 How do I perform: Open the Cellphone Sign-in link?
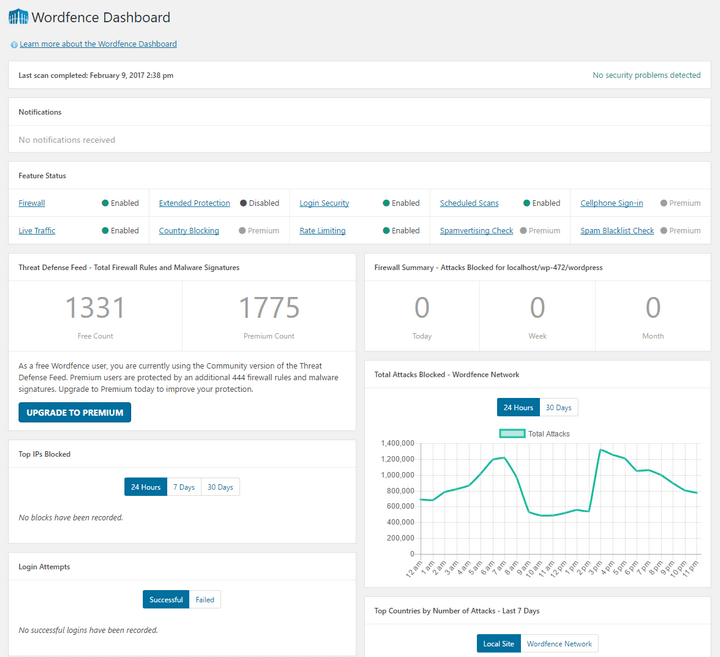(612, 203)
